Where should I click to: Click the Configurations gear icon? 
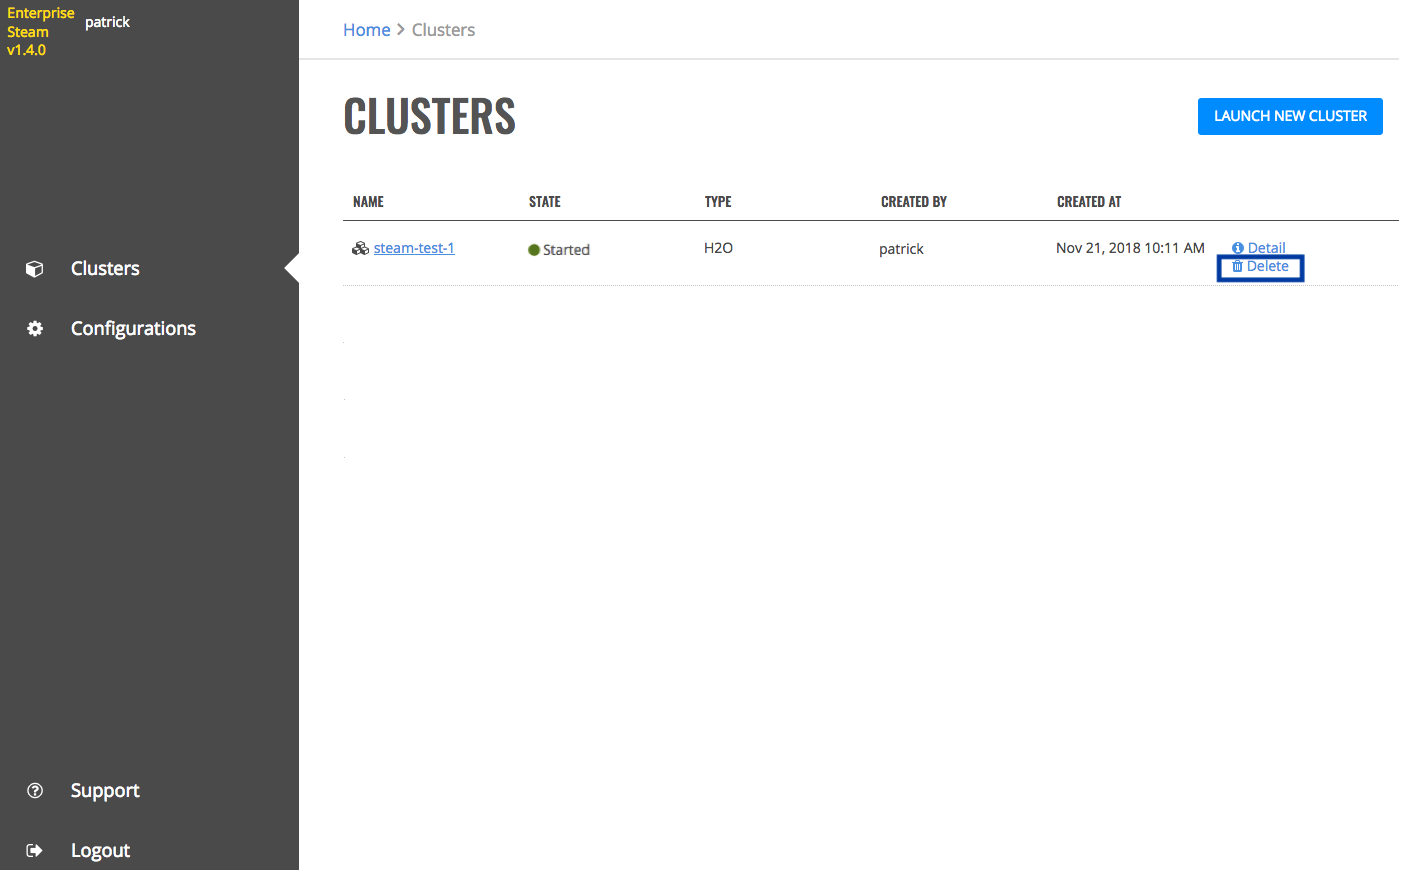tap(35, 329)
